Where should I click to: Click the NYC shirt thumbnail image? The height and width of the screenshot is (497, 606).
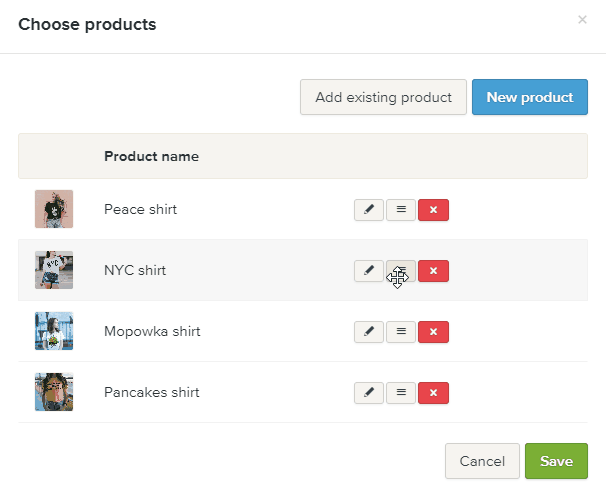[x=54, y=270]
